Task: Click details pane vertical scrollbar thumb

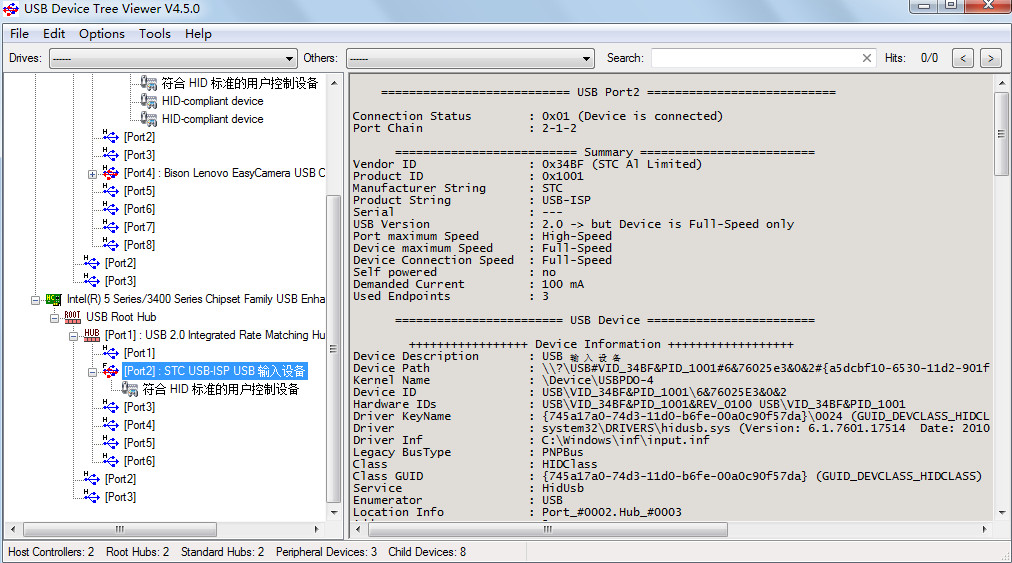Action: 1001,134
